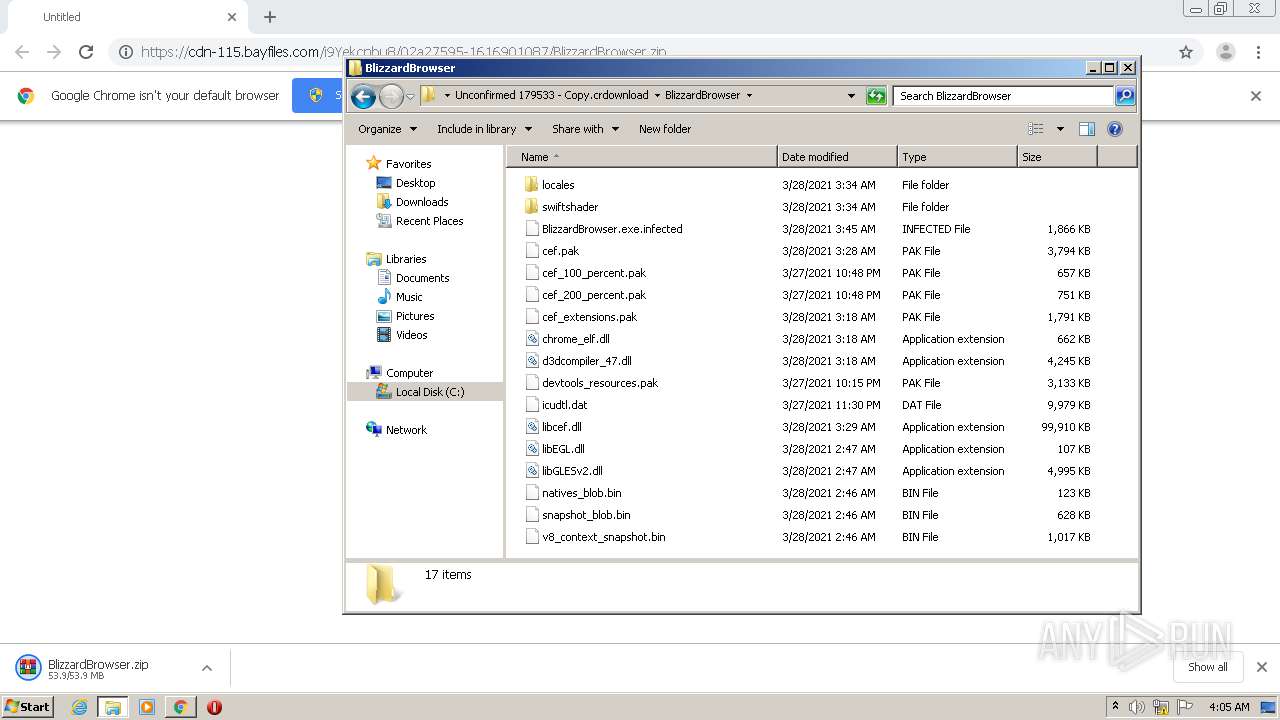This screenshot has width=1280, height=720.
Task: Open new tab in Chrome
Action: pyautogui.click(x=269, y=17)
